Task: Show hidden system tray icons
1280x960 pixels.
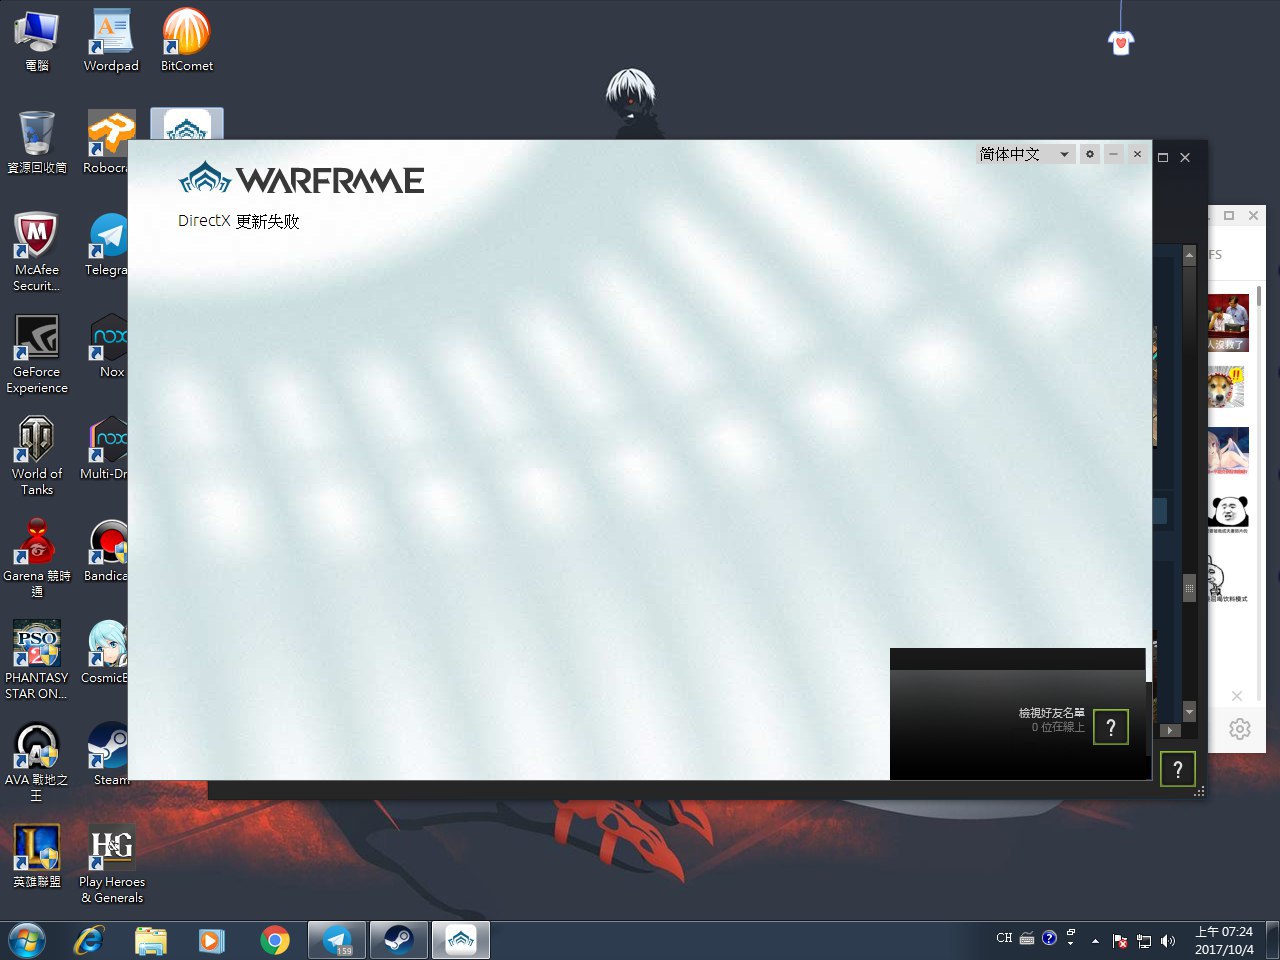Action: tap(1095, 940)
